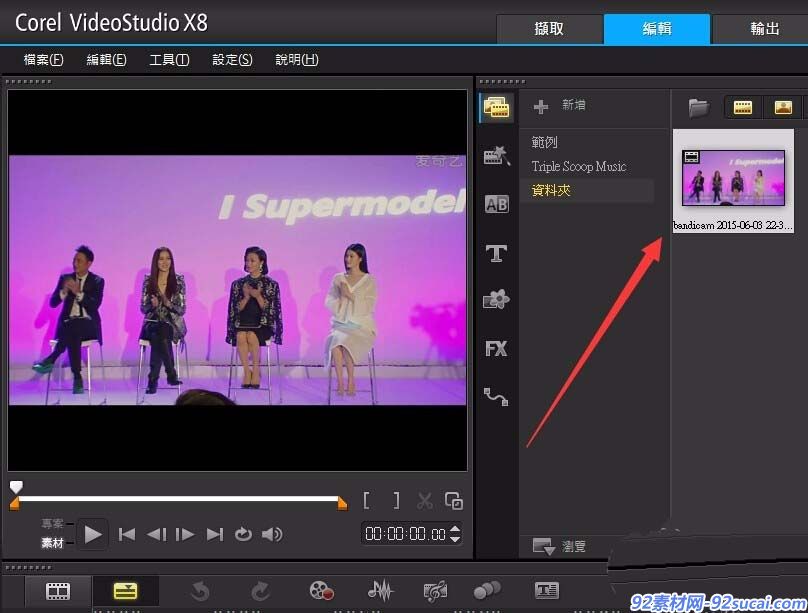
Task: Open the Auto Music tool
Action: (x=435, y=591)
